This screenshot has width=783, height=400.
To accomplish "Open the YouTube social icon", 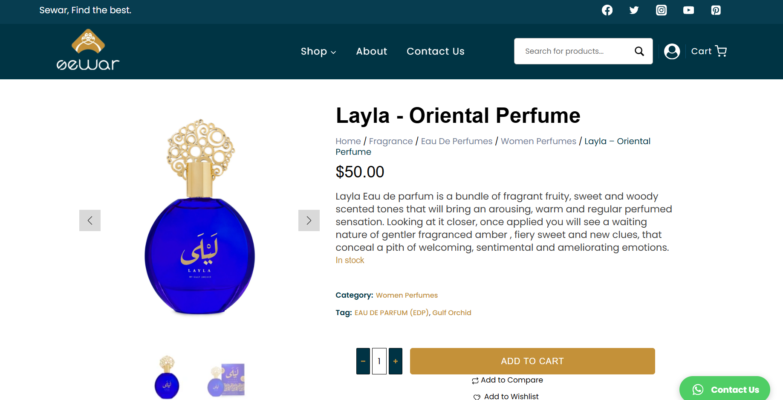I will point(688,10).
